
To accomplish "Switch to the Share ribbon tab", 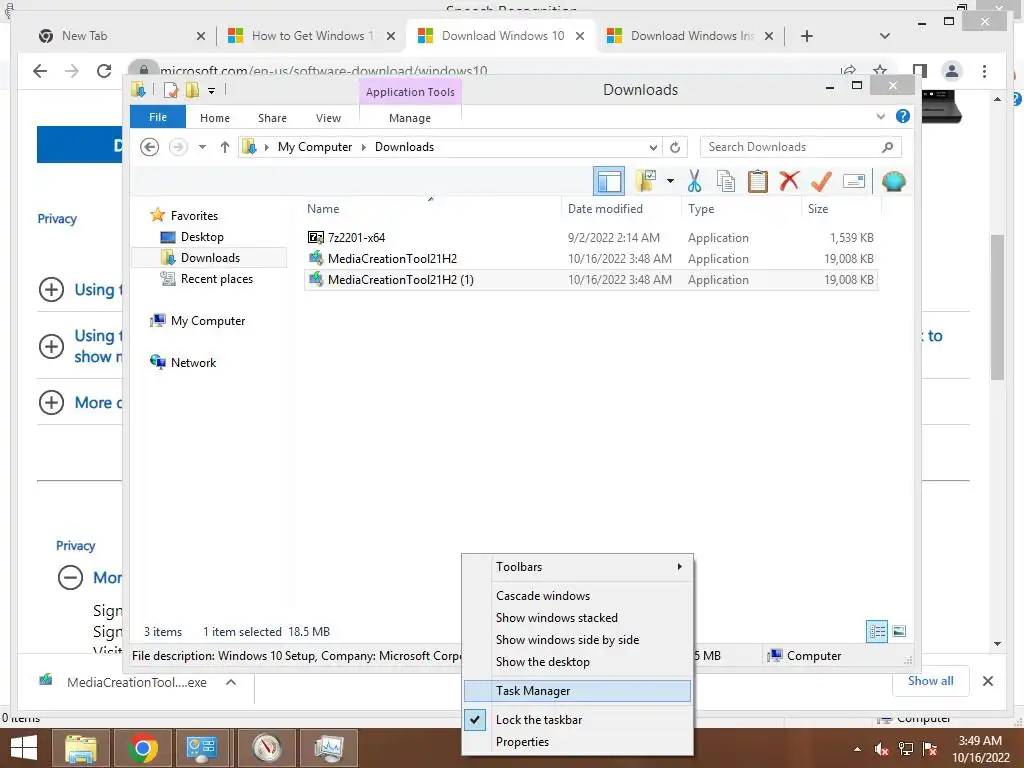I will (272, 118).
